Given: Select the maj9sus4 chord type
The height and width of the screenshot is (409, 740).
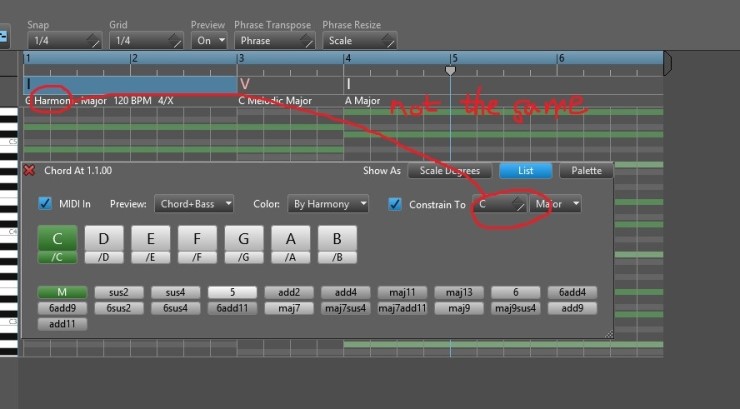Looking at the screenshot, I should coord(515,308).
